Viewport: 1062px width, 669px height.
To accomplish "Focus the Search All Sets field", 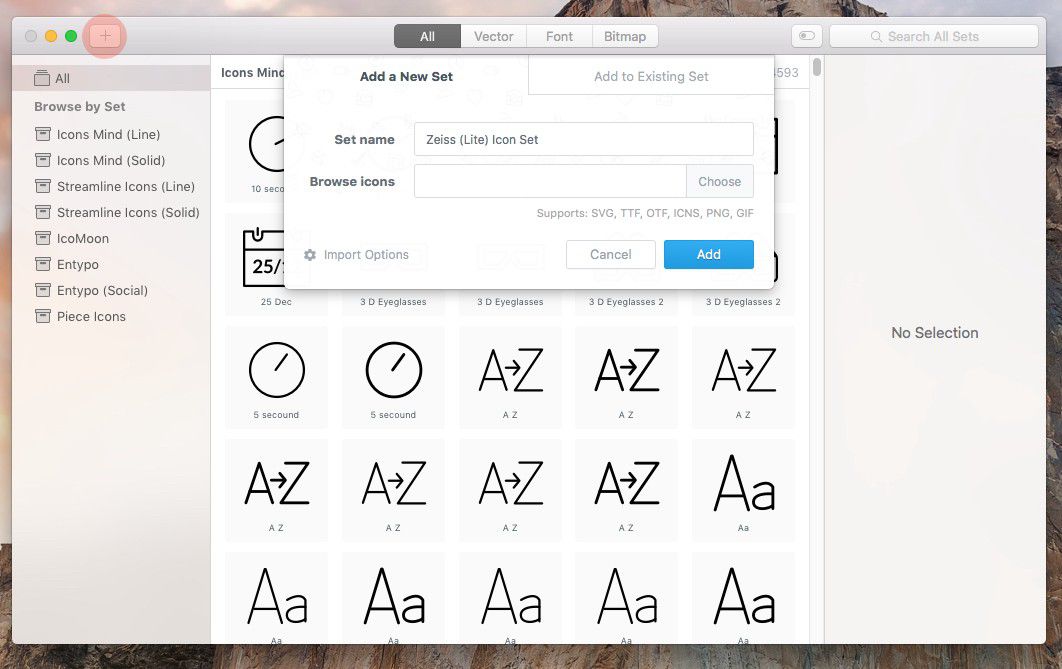I will coord(933,37).
